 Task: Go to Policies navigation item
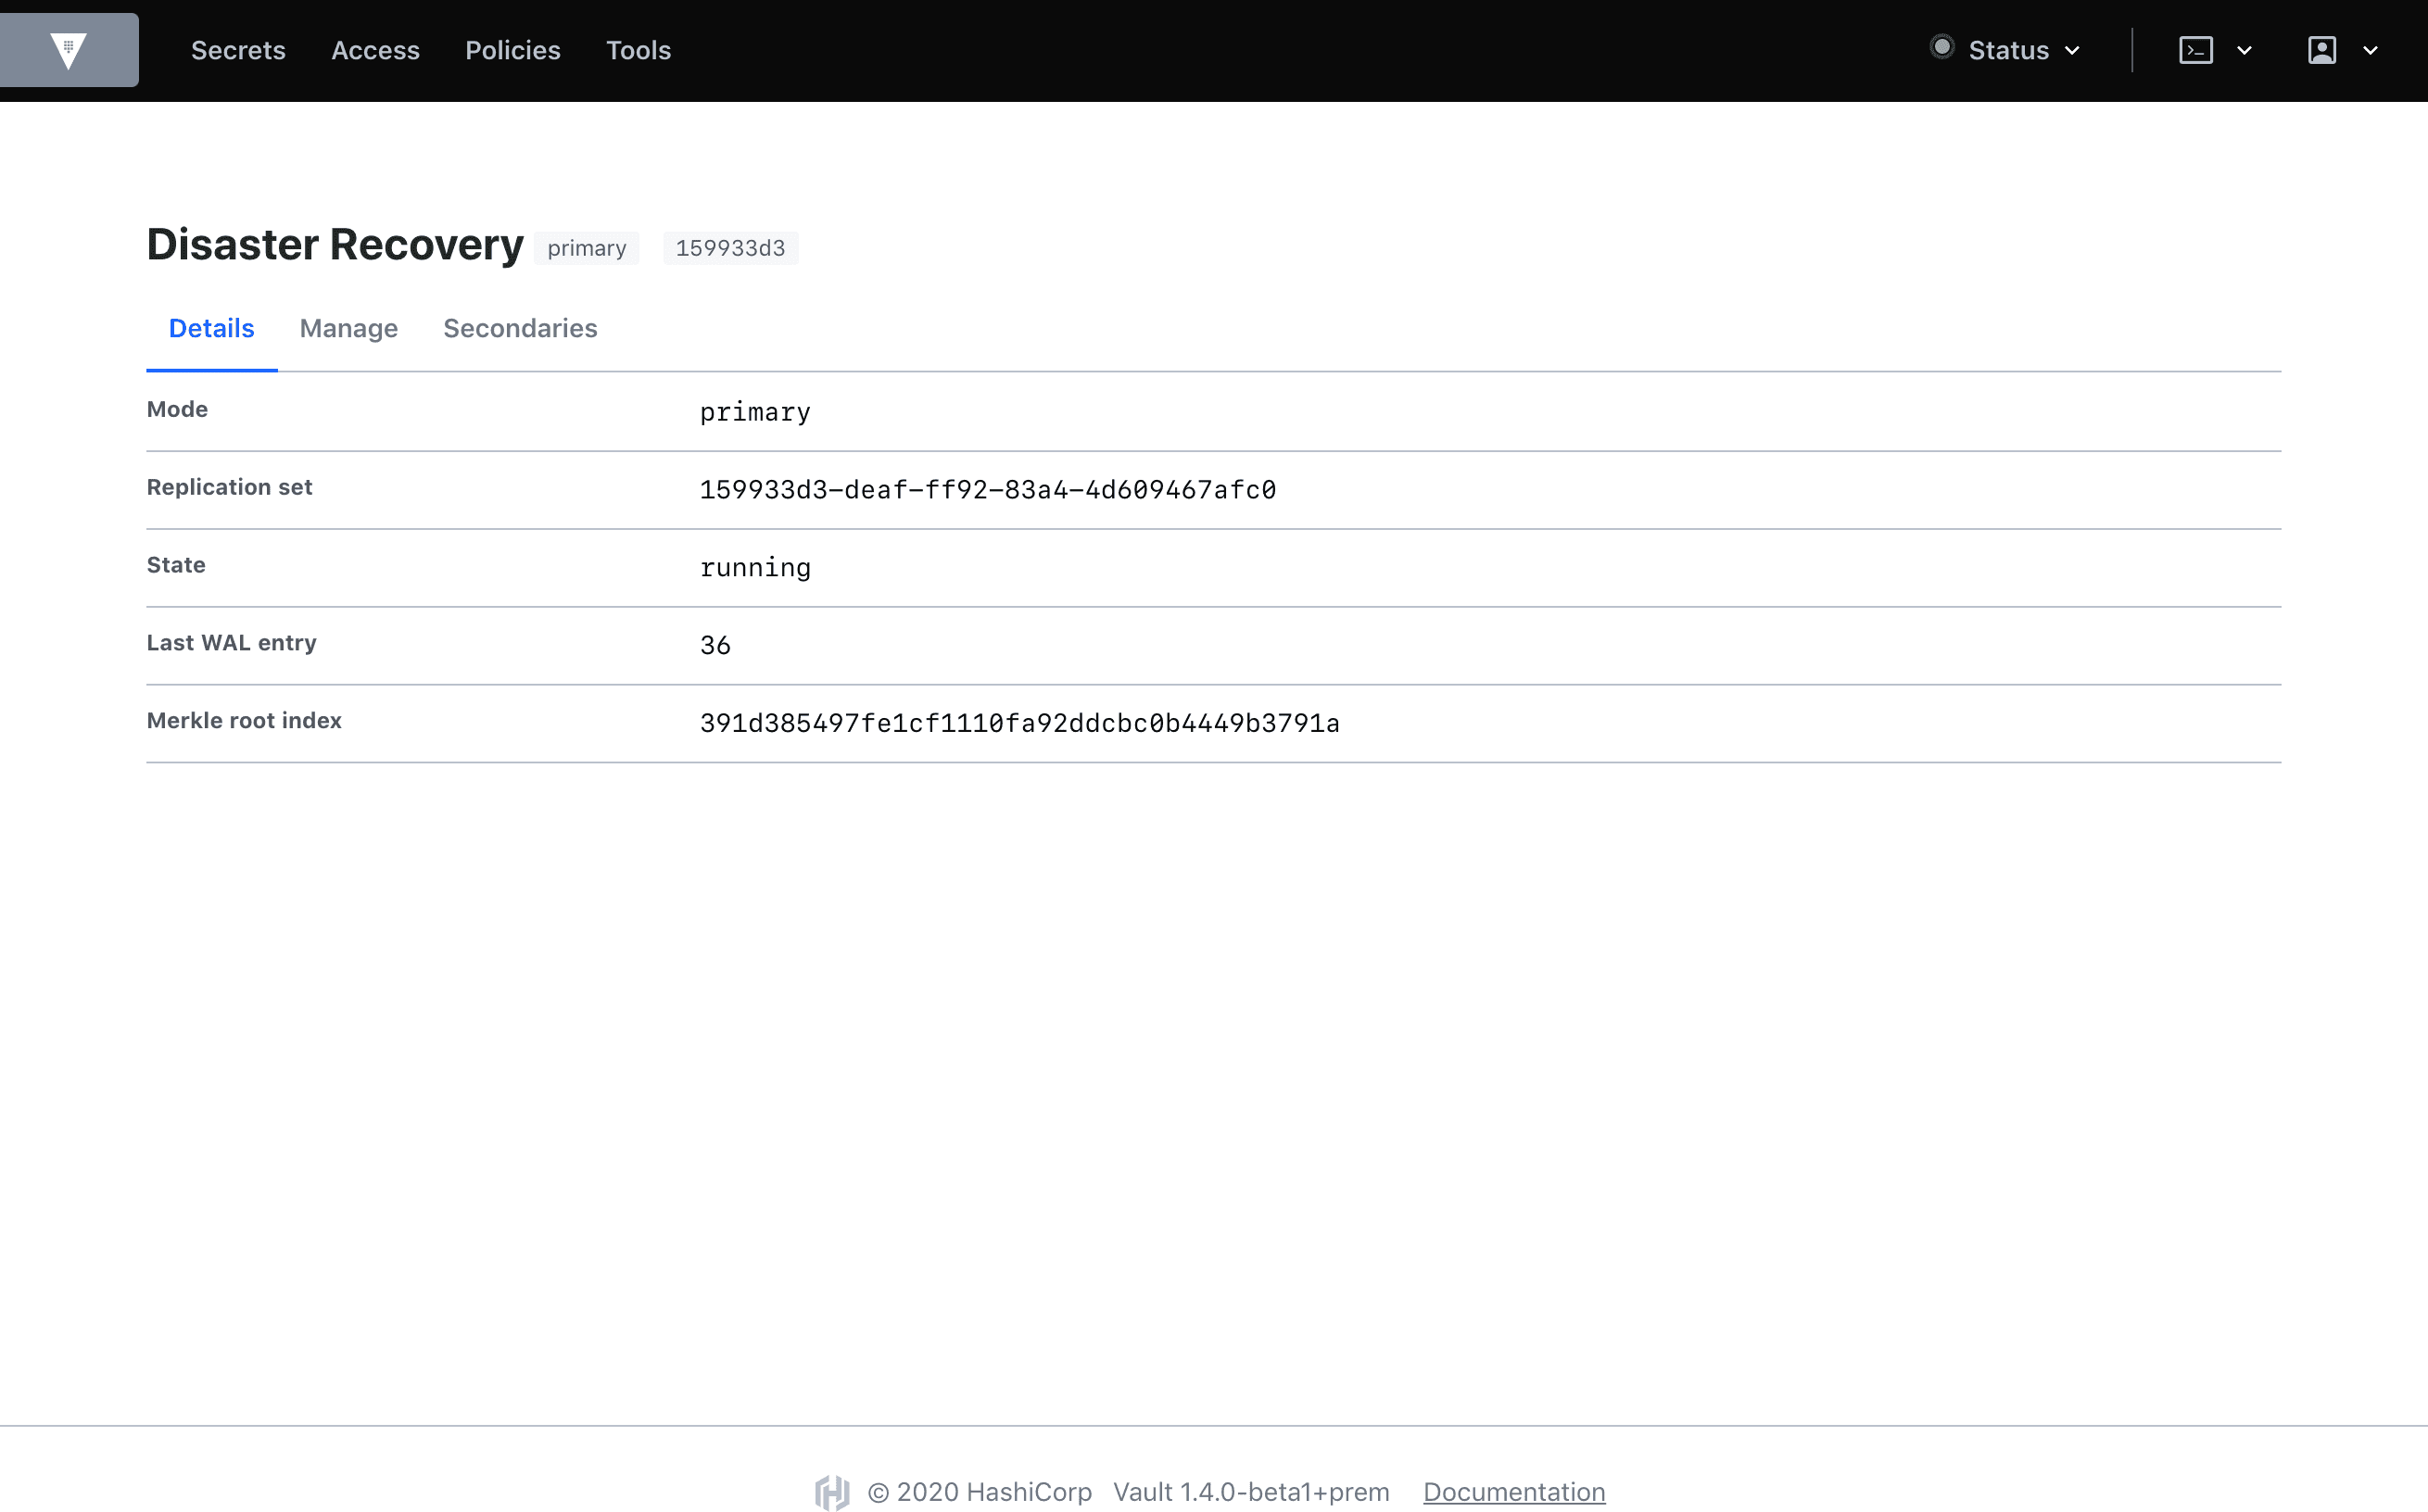click(x=512, y=50)
